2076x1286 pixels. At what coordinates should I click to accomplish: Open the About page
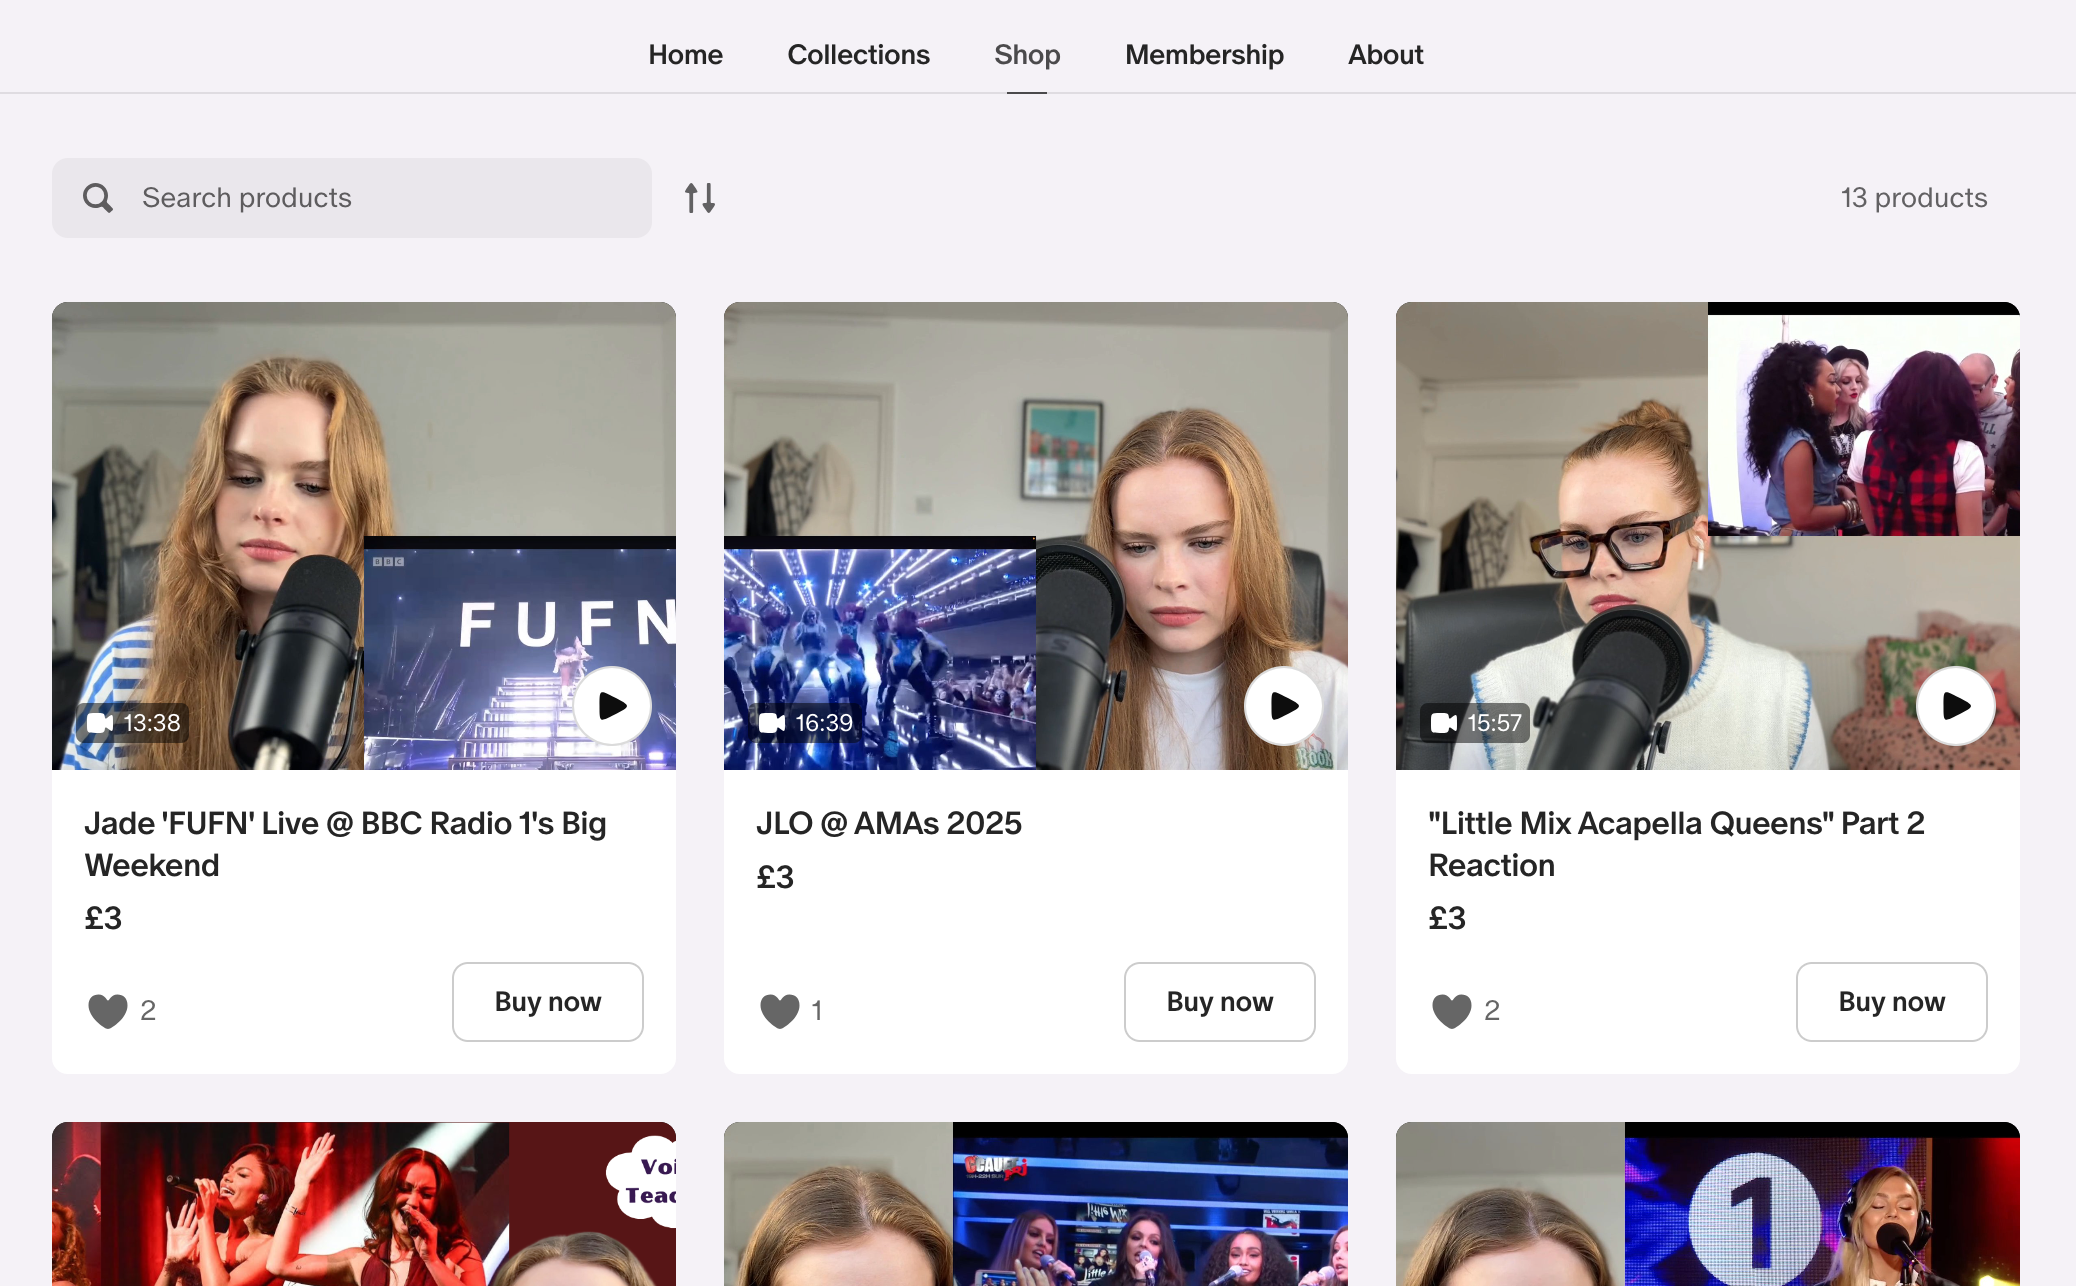pyautogui.click(x=1385, y=54)
